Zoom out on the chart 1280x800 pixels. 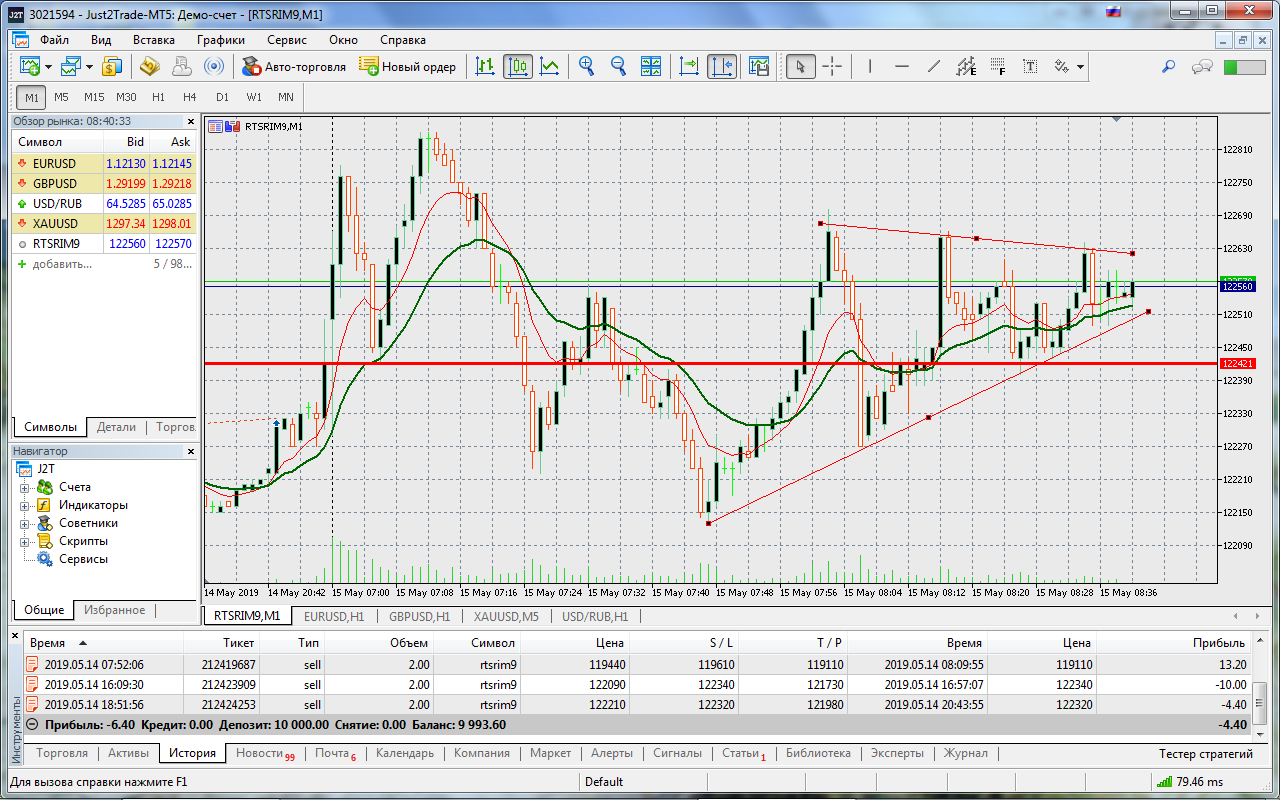[x=618, y=67]
